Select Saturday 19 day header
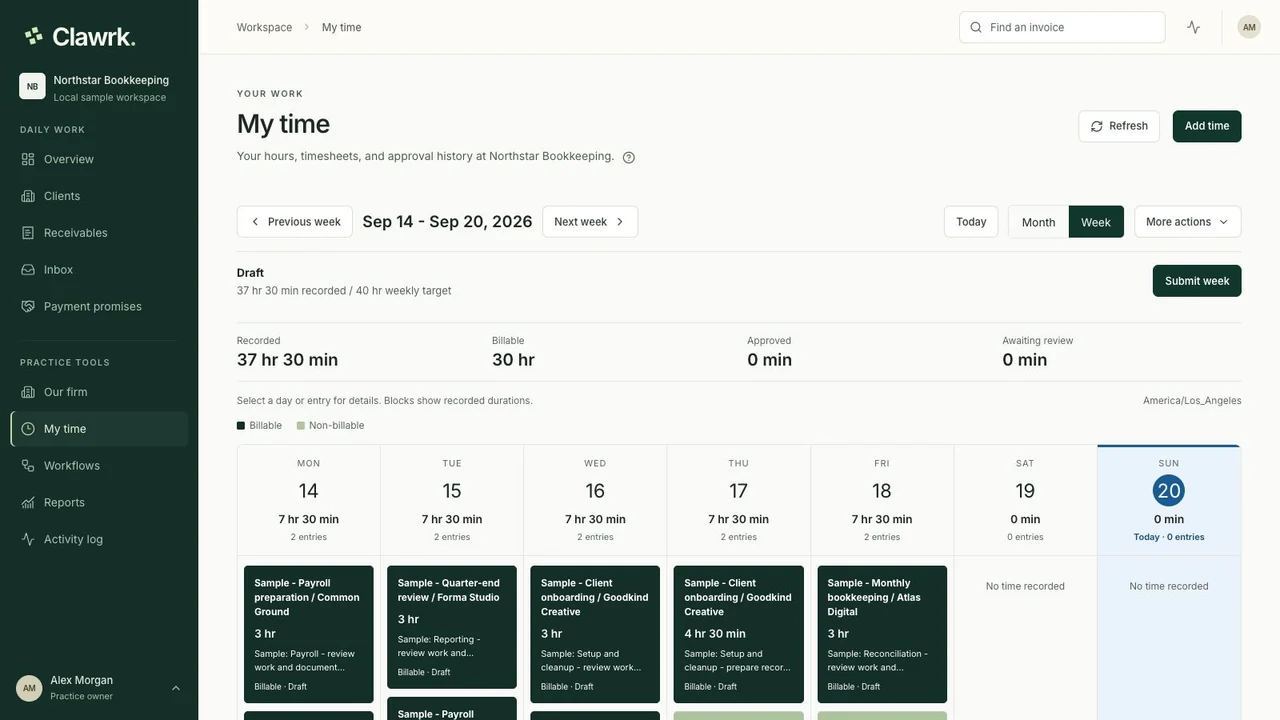Image resolution: width=1280 pixels, height=720 pixels. (x=1025, y=500)
